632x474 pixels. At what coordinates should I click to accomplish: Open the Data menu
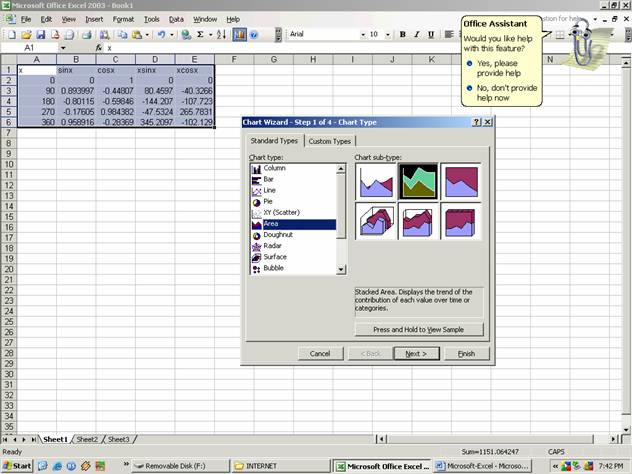176,19
